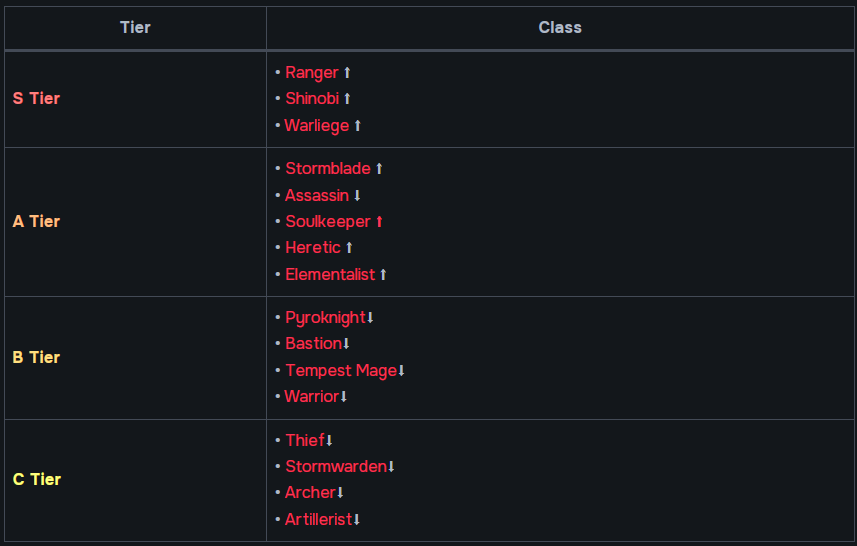Click the Archer class link
This screenshot has width=857, height=546.
(x=310, y=492)
